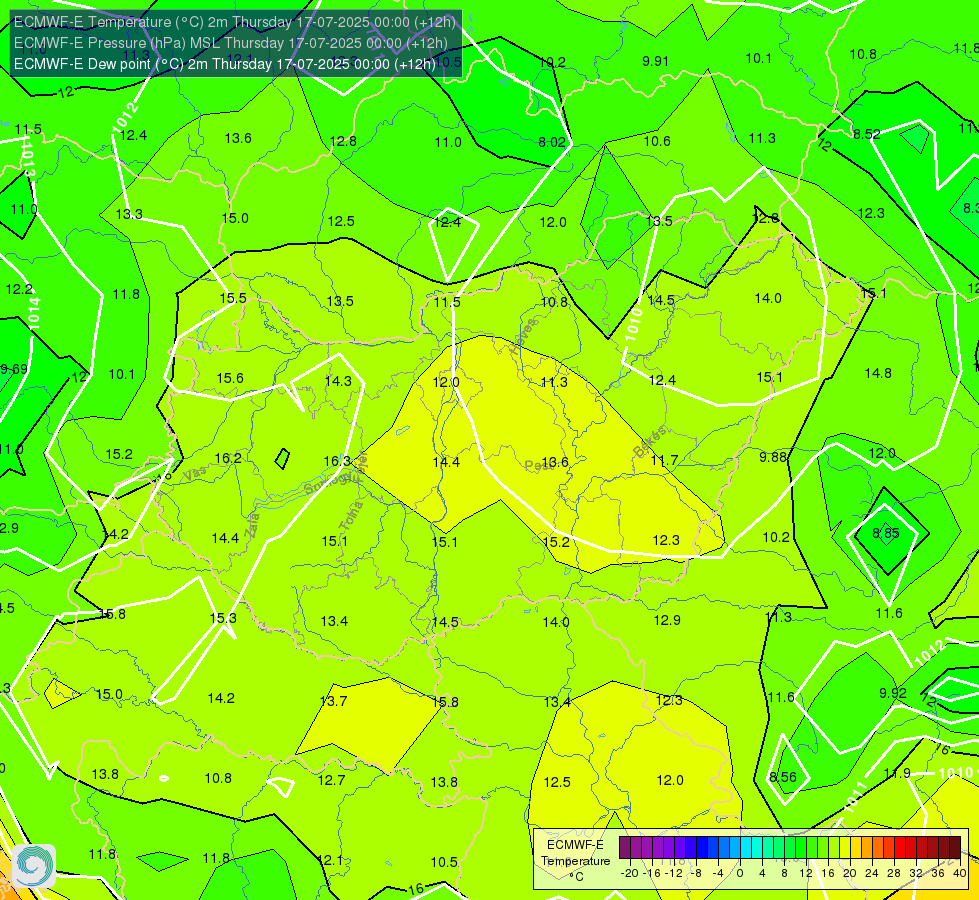
Task: Select the ECMWF-E Pressure MSL layer label
Action: pyautogui.click(x=230, y=43)
